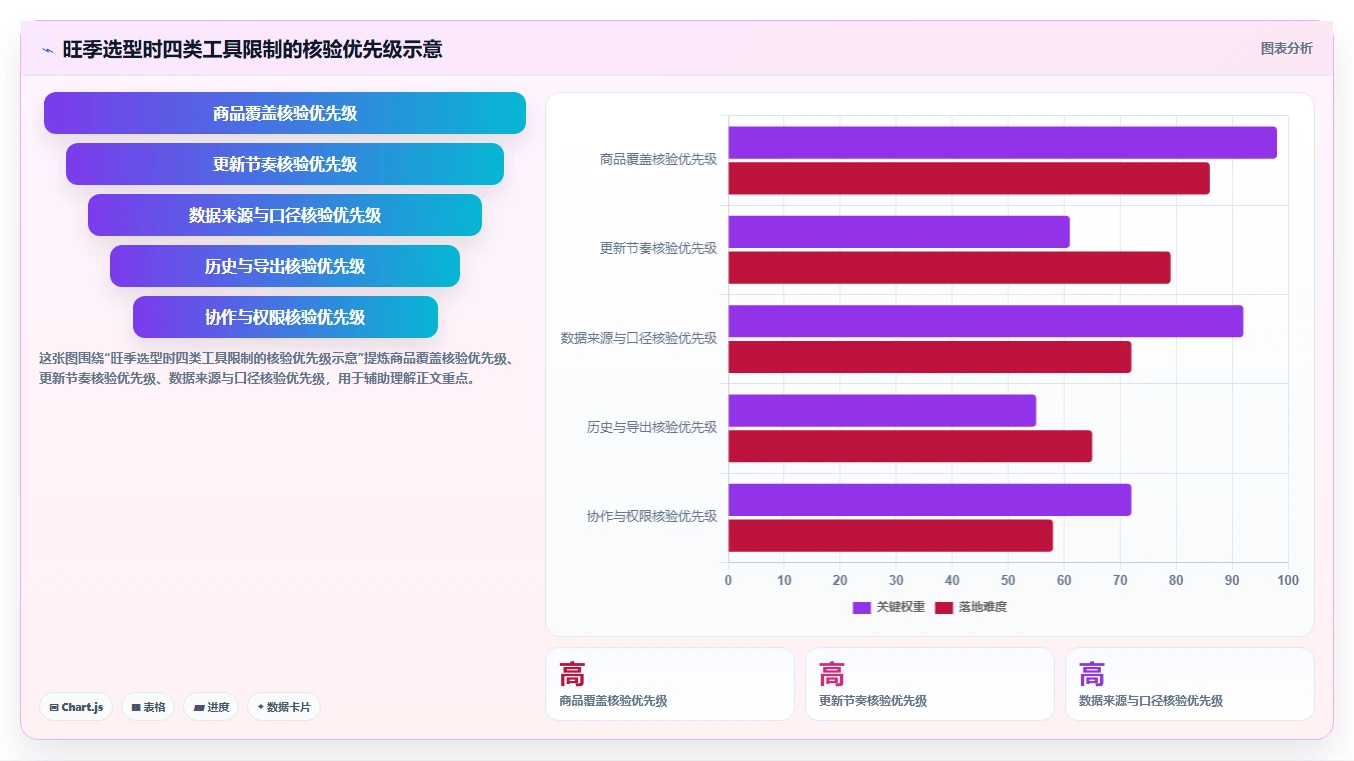Click the purple 关键权重 legend swatch
This screenshot has width=1354, height=761.
click(x=862, y=607)
